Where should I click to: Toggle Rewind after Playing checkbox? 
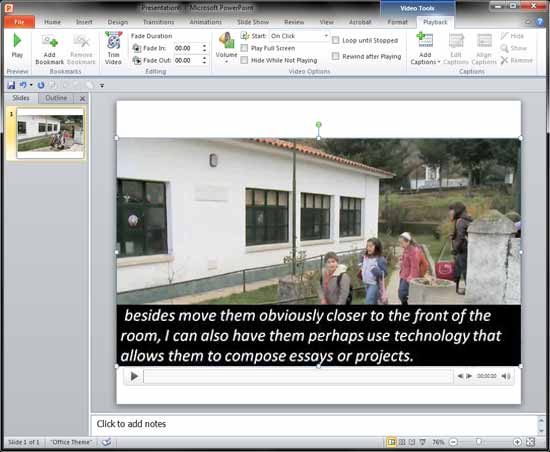[336, 56]
